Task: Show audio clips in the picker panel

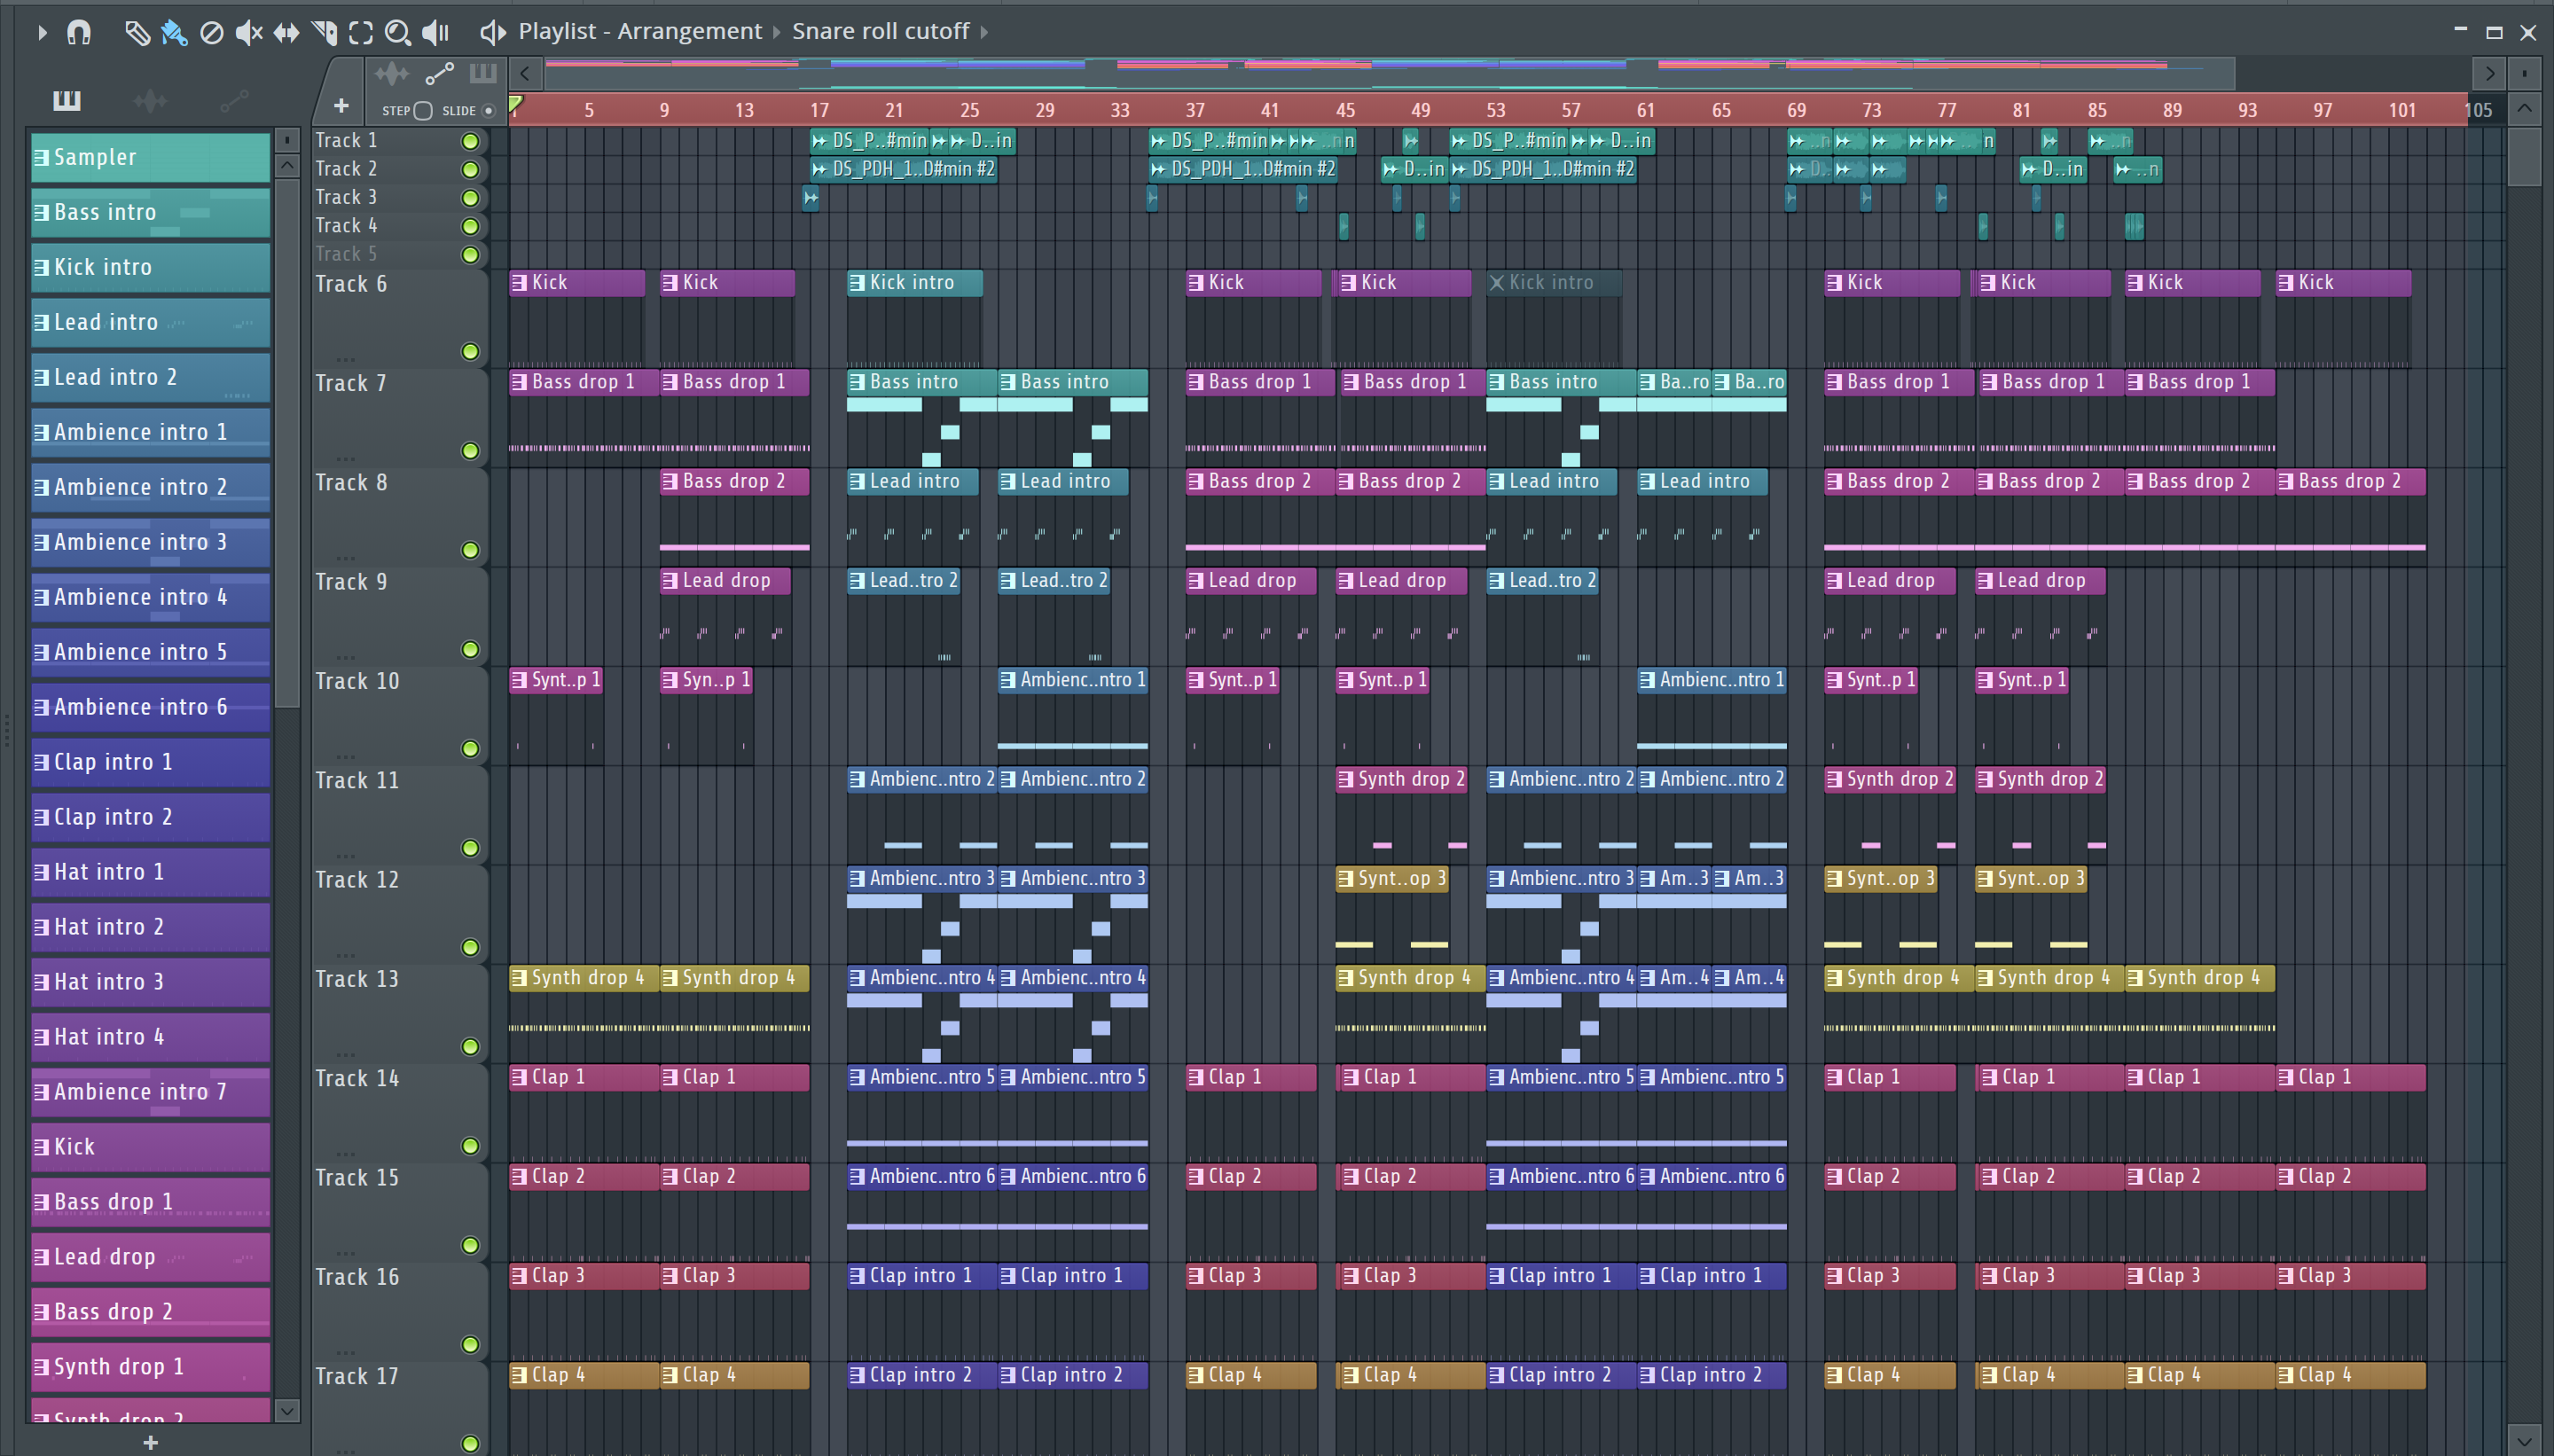Action: point(150,100)
